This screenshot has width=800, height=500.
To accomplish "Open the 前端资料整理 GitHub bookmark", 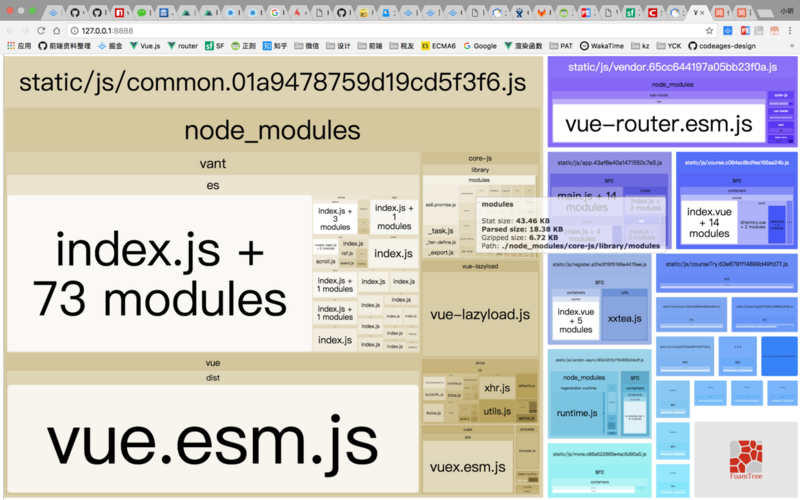I will coord(64,46).
